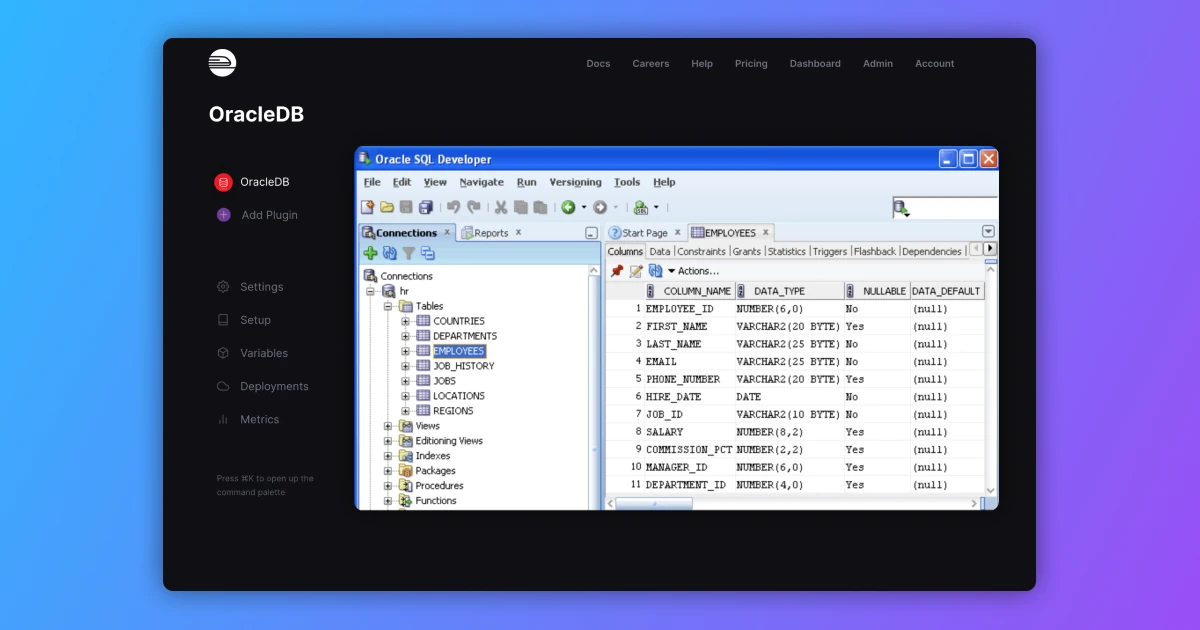Open the Triggers sub-tab

pyautogui.click(x=830, y=251)
